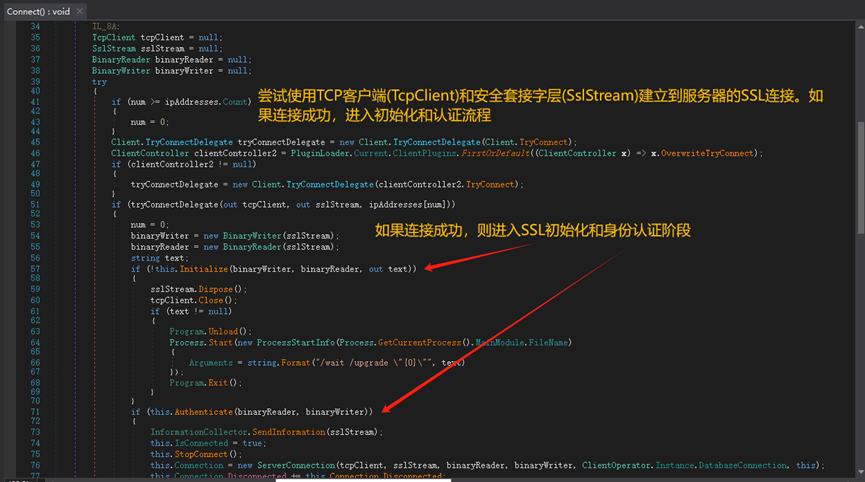Viewport: 865px width, 482px height.
Task: Click the vertical scrollbar thumb
Action: pos(860,178)
